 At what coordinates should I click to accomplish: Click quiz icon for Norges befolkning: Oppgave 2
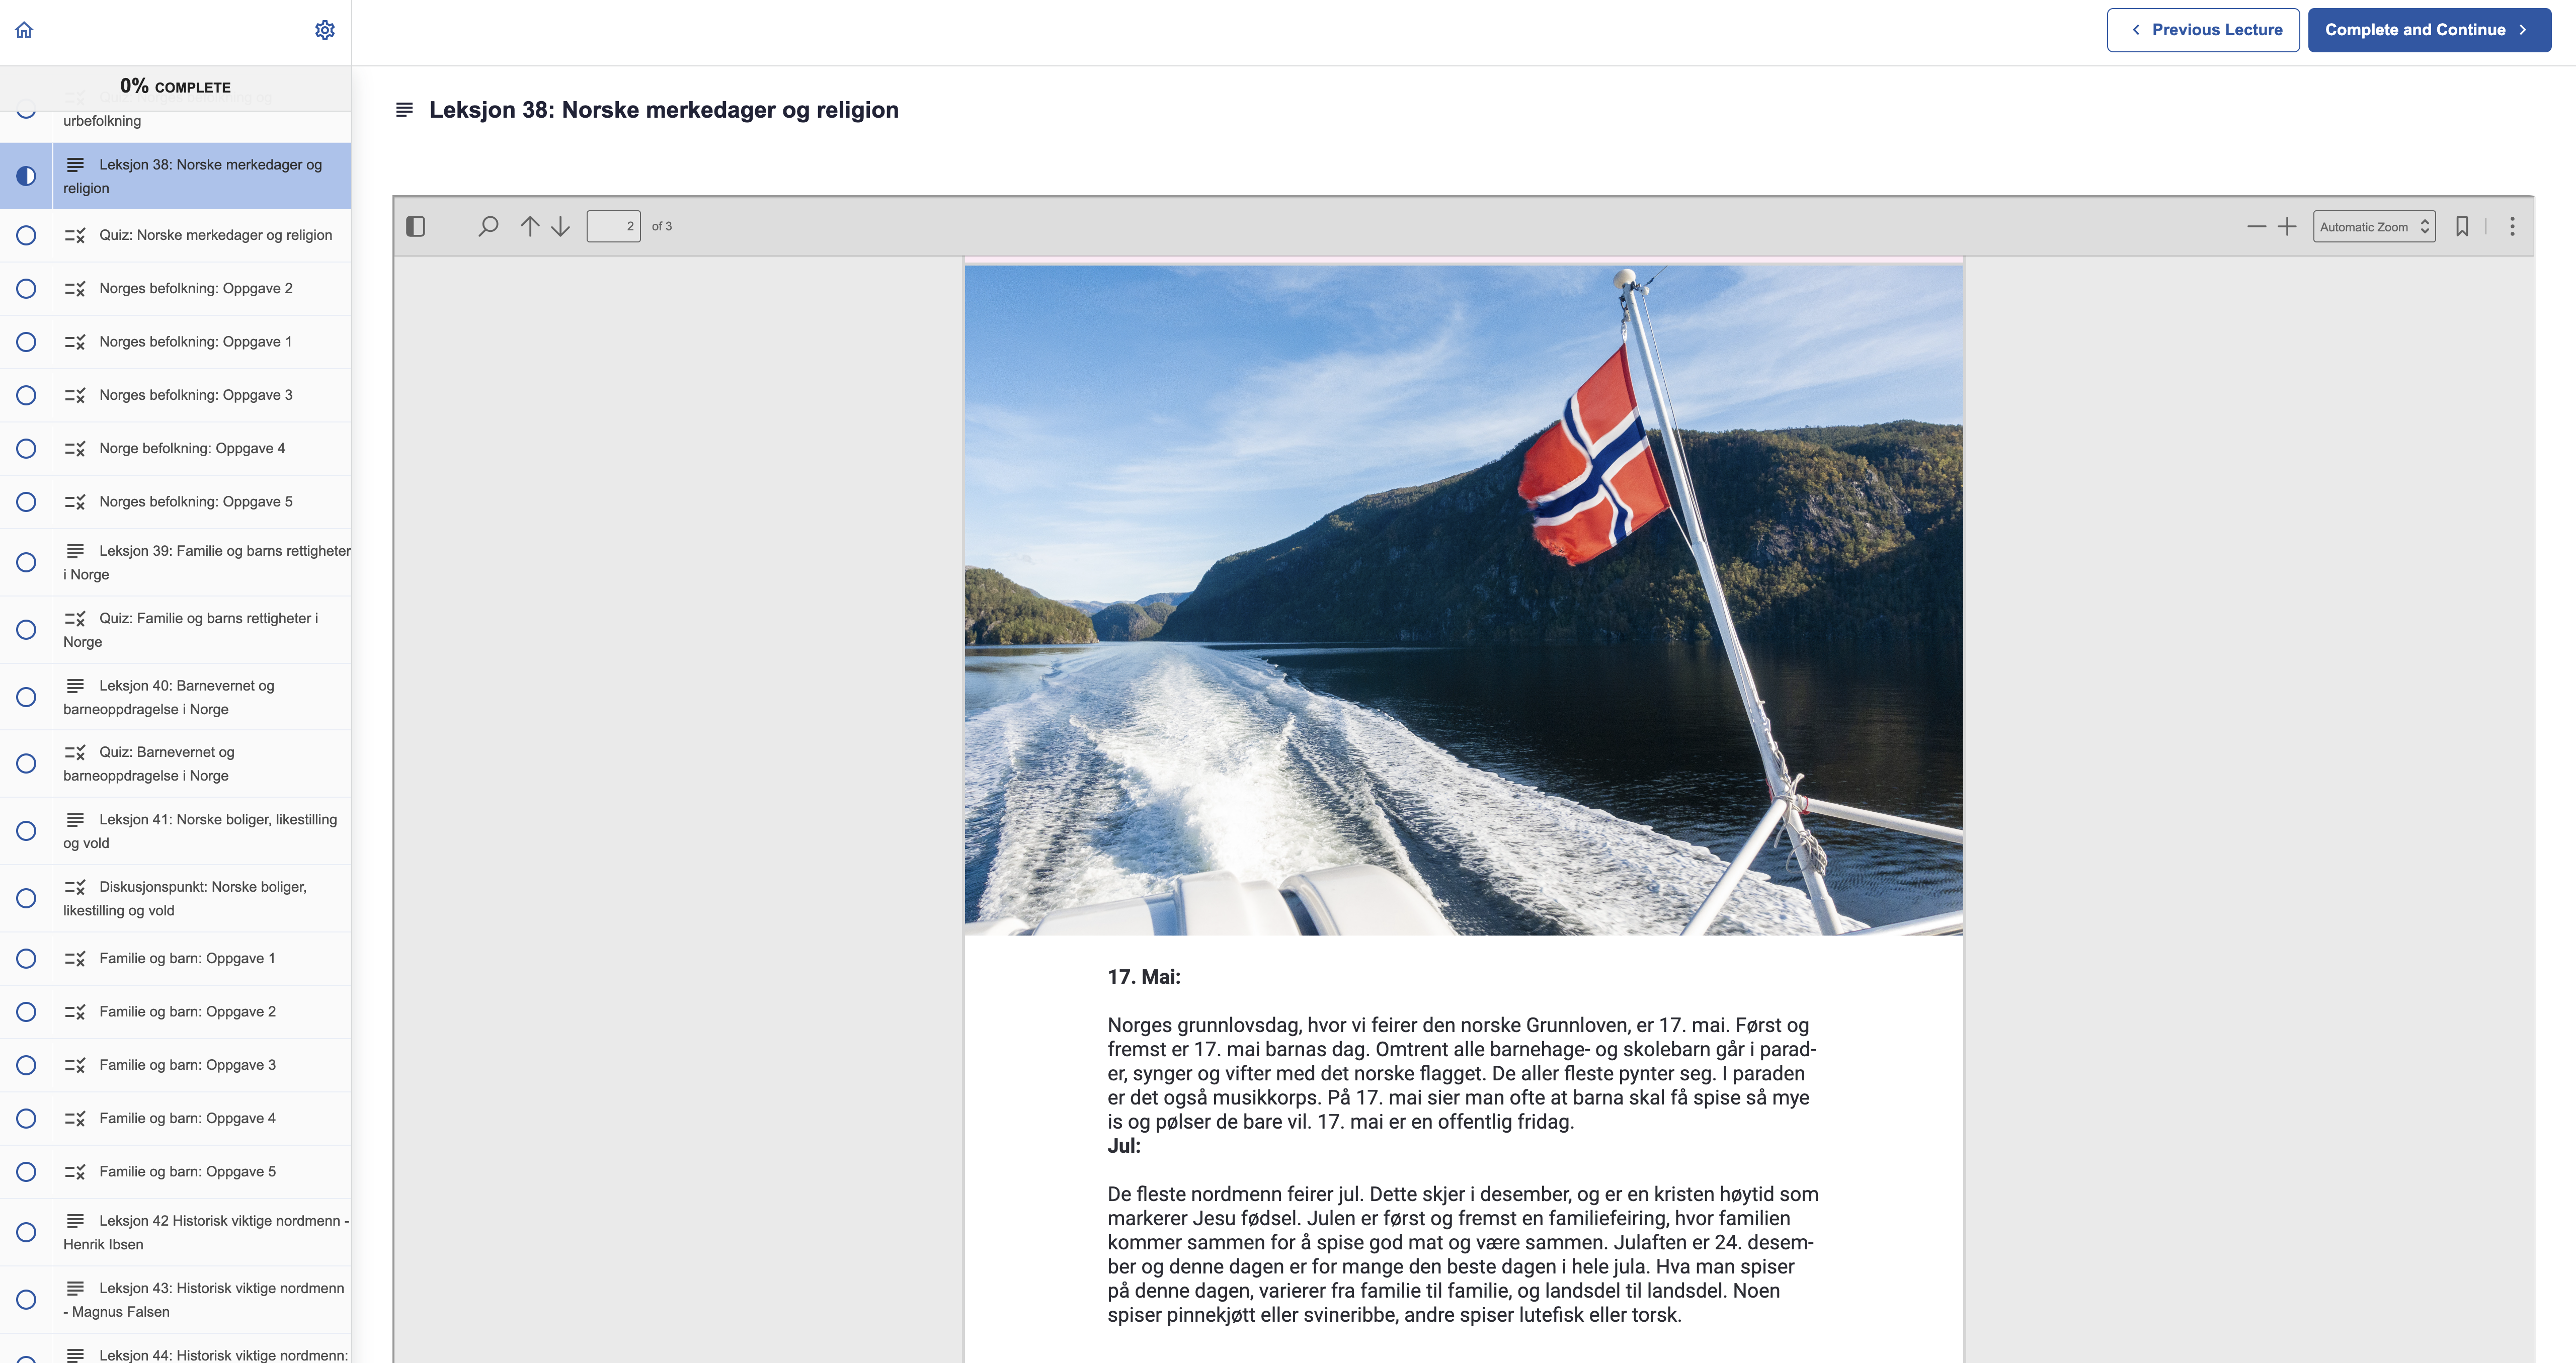[x=75, y=289]
